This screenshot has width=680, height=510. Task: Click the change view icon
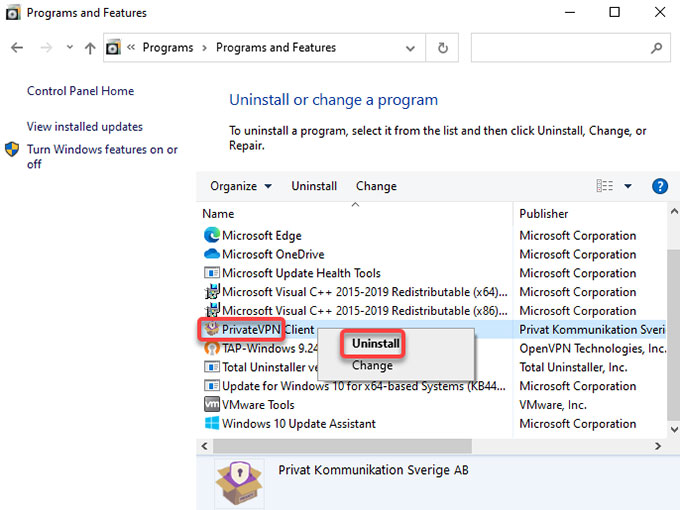click(605, 186)
